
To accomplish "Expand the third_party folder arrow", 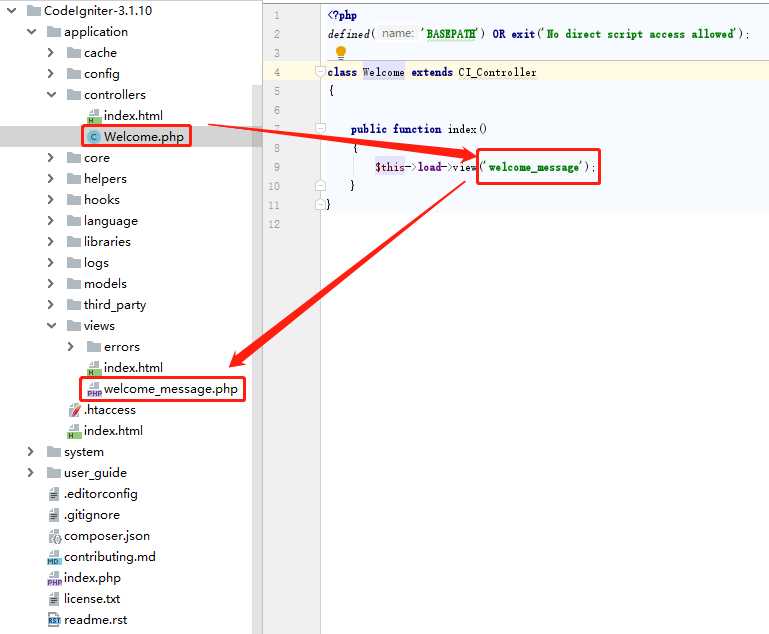I will [x=51, y=304].
